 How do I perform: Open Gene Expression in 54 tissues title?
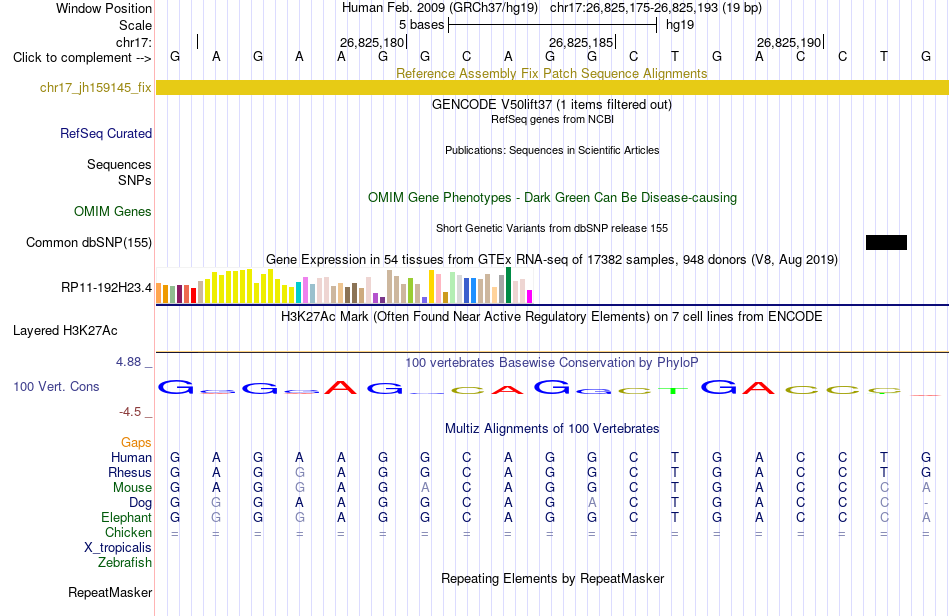(x=551, y=259)
